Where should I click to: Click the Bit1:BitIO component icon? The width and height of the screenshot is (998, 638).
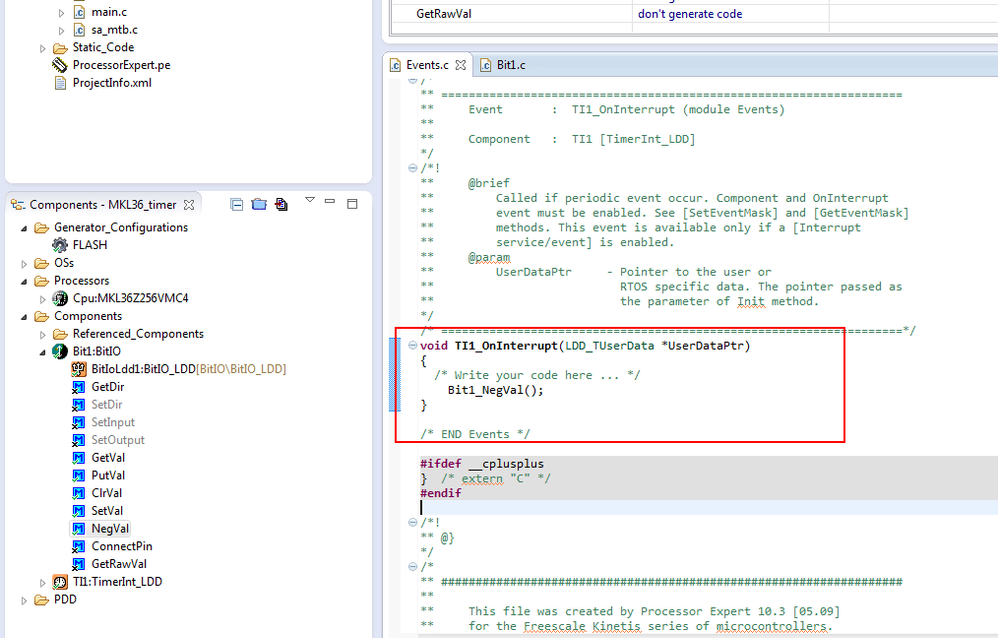point(60,351)
